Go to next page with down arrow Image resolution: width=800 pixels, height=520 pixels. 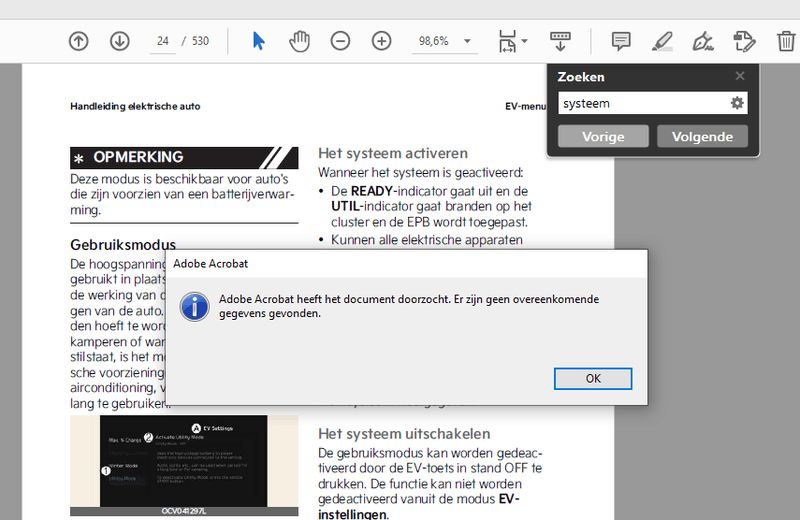click(119, 41)
